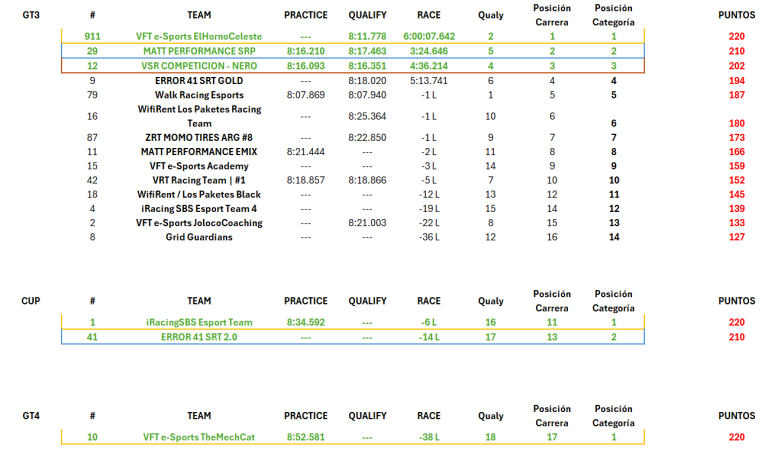
Task: Select the VFT e-Sports ElHornoCeleste team cell
Action: 199,36
